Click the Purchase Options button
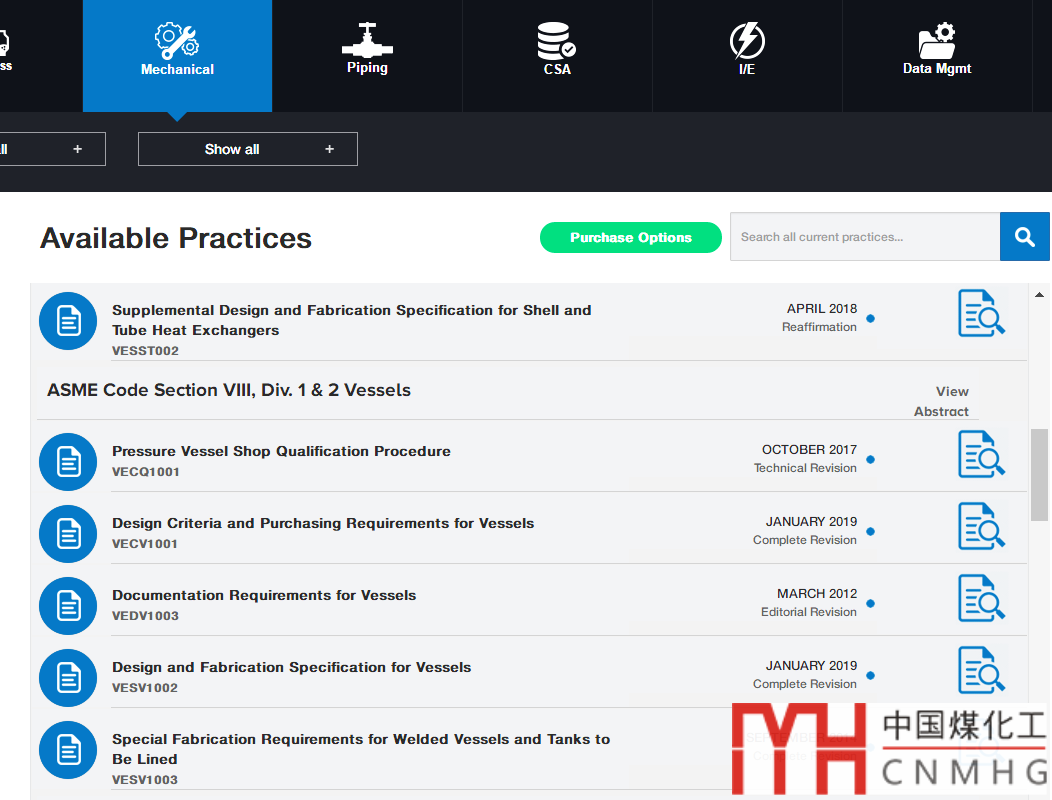 click(631, 238)
